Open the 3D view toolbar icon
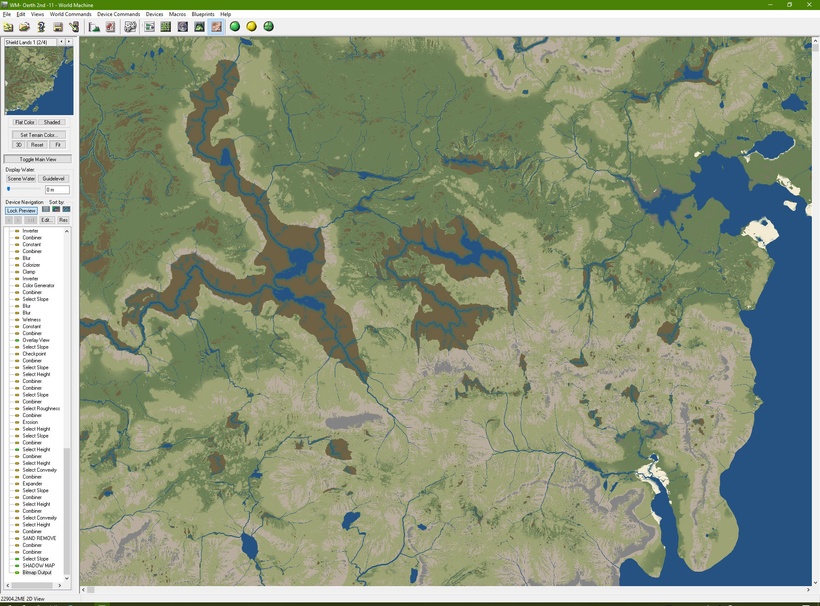The width and height of the screenshot is (820, 606). point(198,27)
